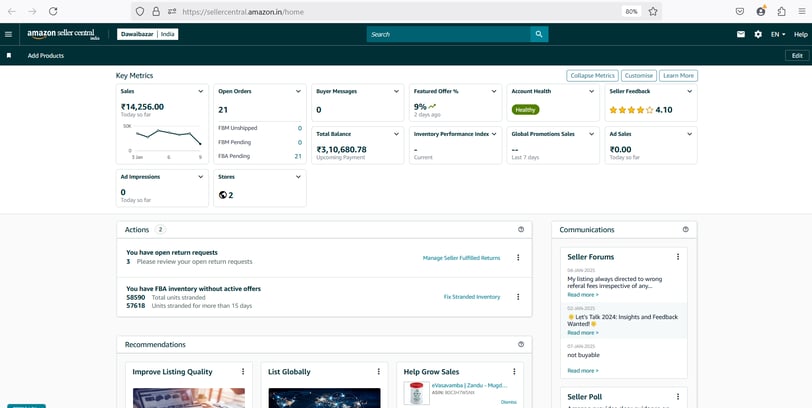
Task: Open the mail messages icon
Action: coord(741,34)
